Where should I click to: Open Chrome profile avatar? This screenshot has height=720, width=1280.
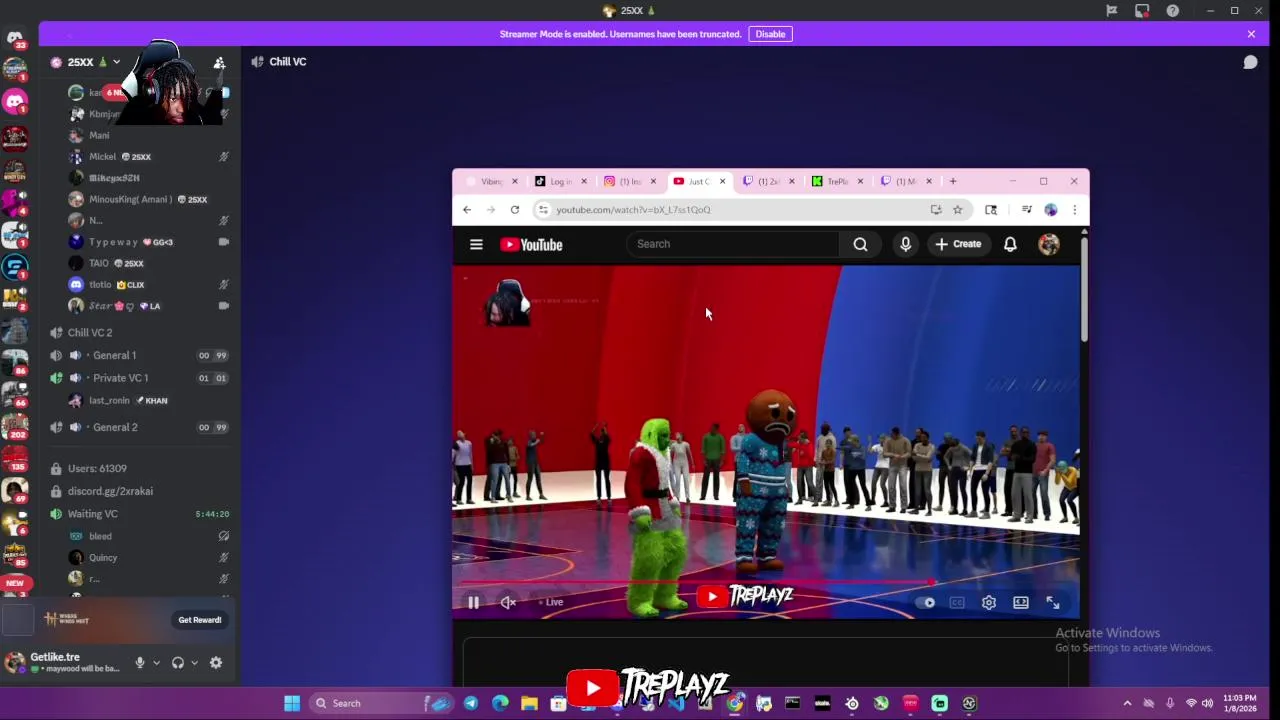(1050, 210)
